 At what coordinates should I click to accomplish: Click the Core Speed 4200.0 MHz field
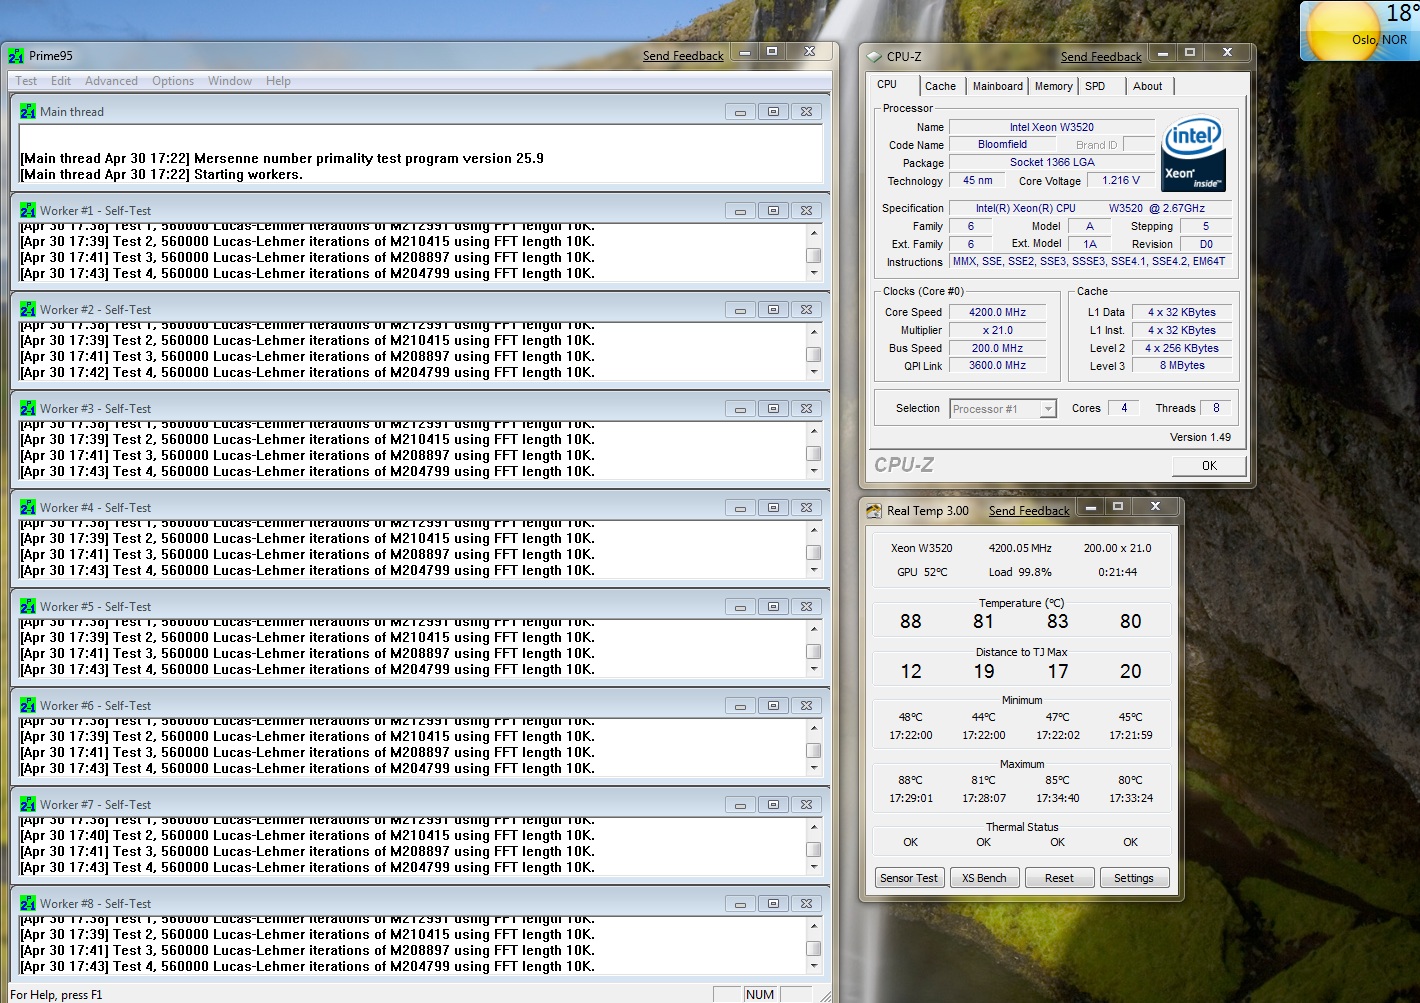click(997, 312)
